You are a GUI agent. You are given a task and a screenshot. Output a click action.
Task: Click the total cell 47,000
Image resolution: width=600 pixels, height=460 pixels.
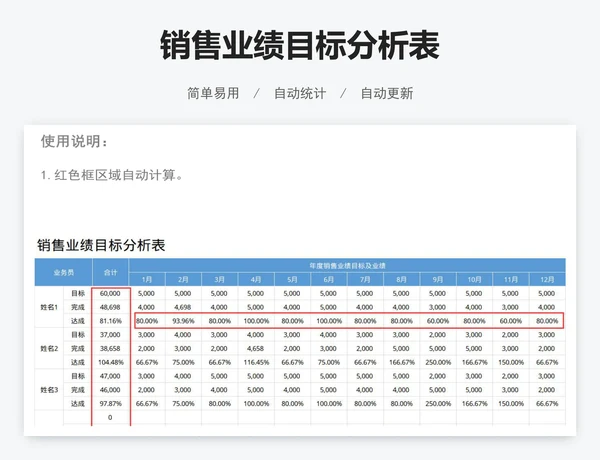(110, 376)
